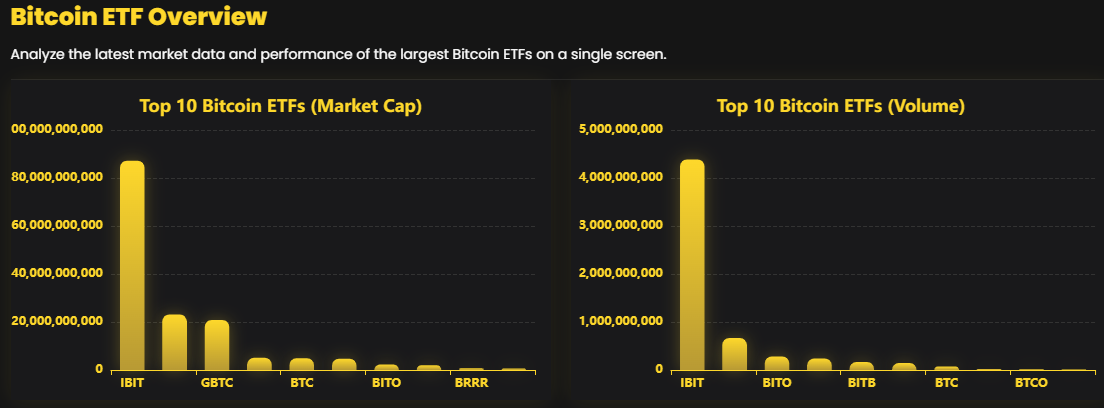Click the 4,000,000,000 volume axis label
This screenshot has height=408, width=1104.
click(621, 178)
